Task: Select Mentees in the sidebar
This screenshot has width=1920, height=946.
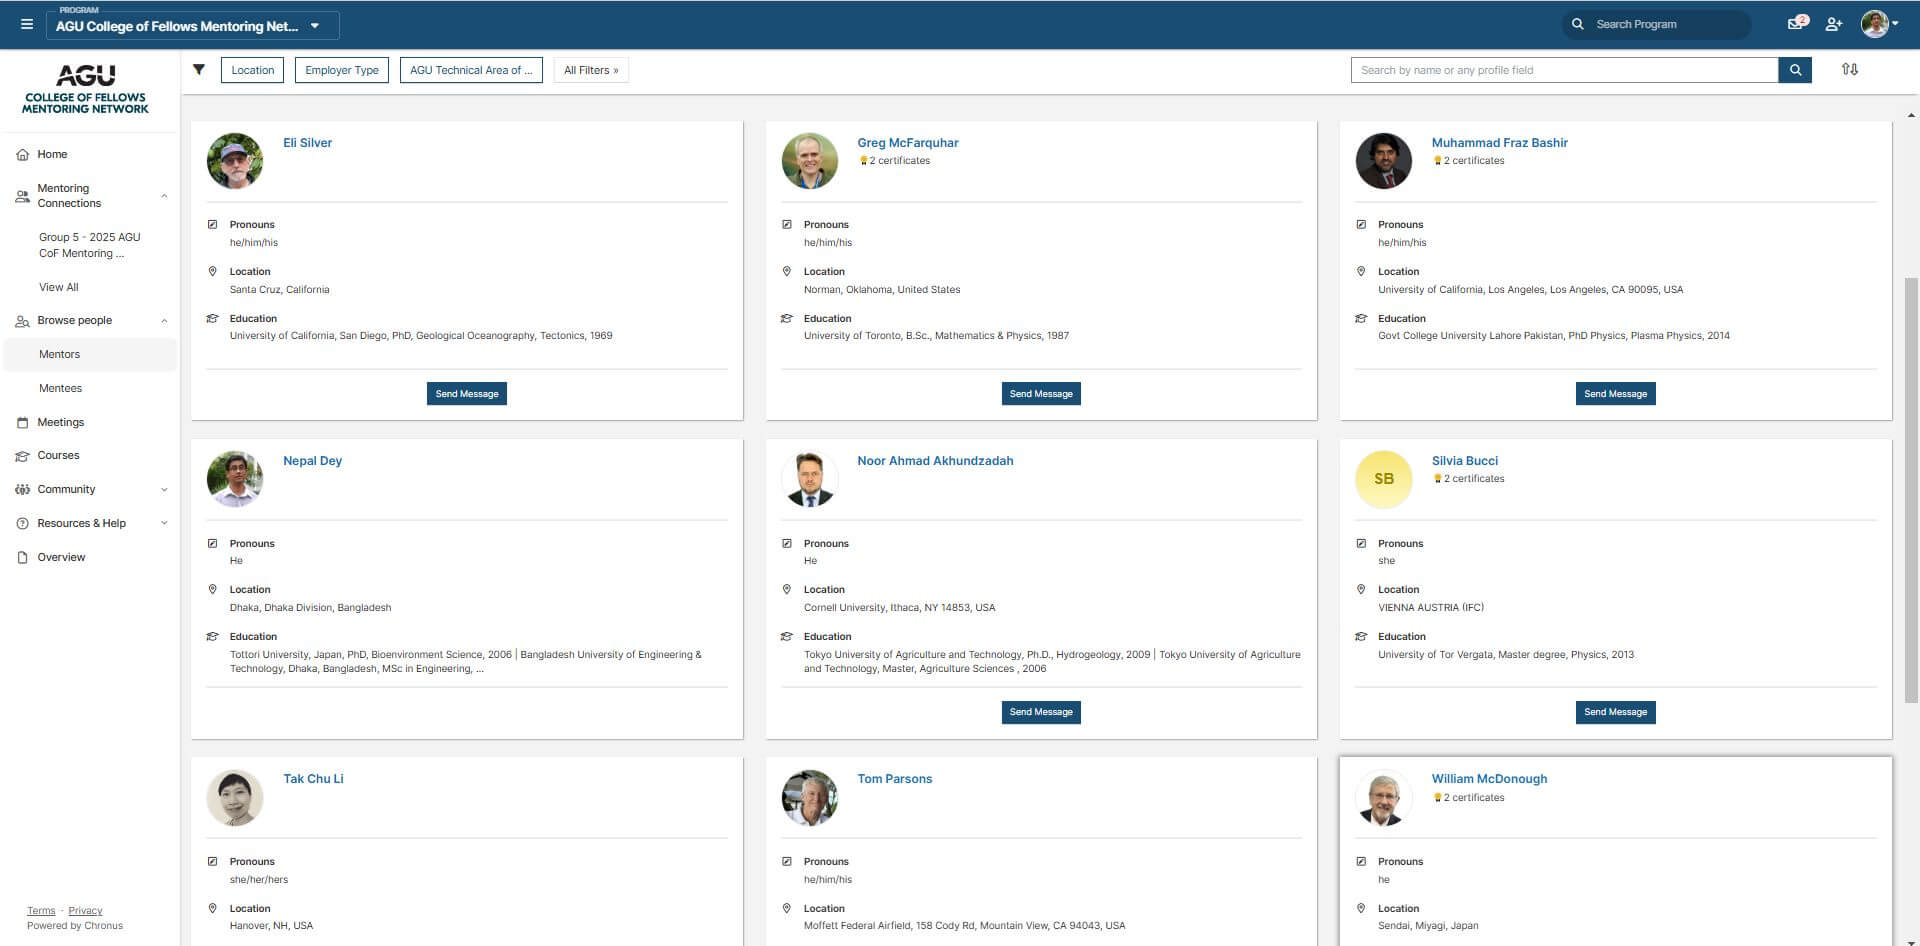Action: (60, 388)
